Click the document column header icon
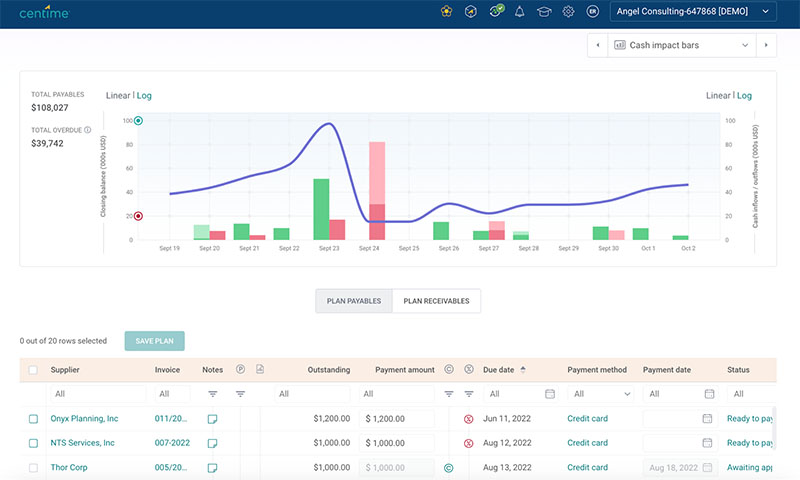This screenshot has height=480, width=800. coord(260,369)
